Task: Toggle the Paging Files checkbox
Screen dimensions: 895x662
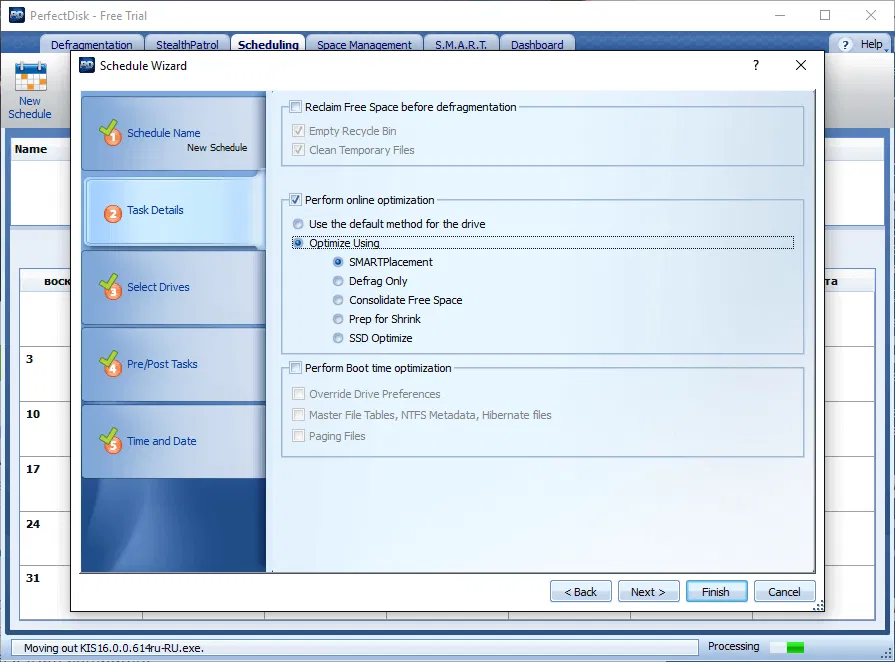Action: [x=298, y=436]
